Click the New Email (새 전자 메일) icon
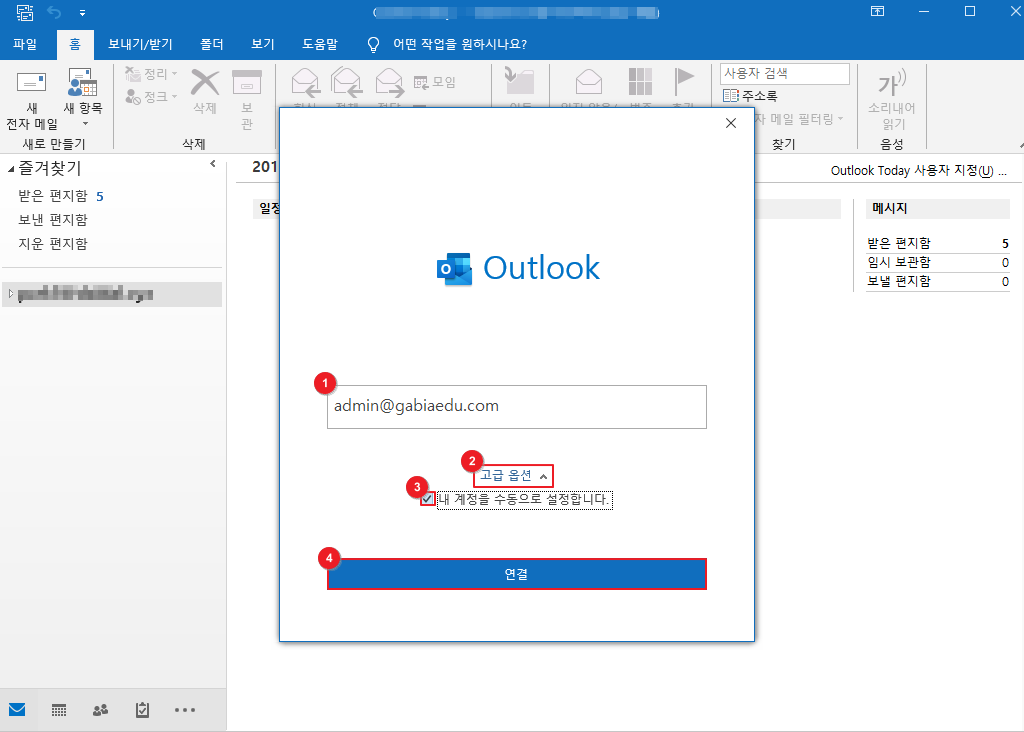 click(x=31, y=83)
